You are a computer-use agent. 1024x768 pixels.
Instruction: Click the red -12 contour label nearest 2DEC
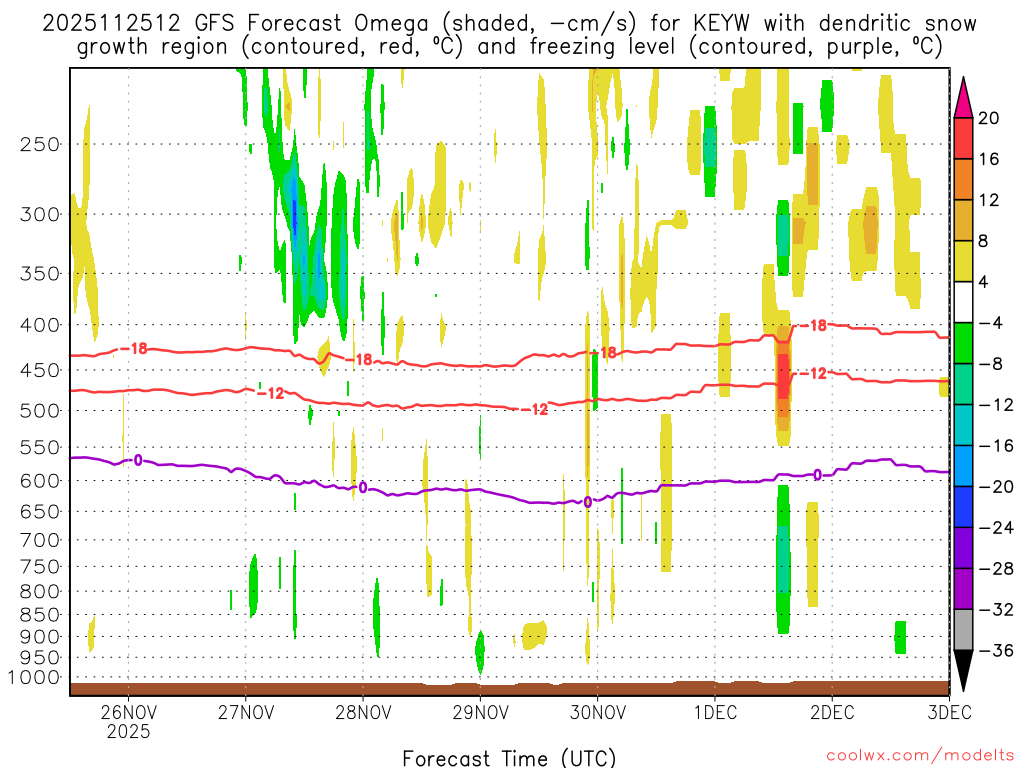[814, 374]
